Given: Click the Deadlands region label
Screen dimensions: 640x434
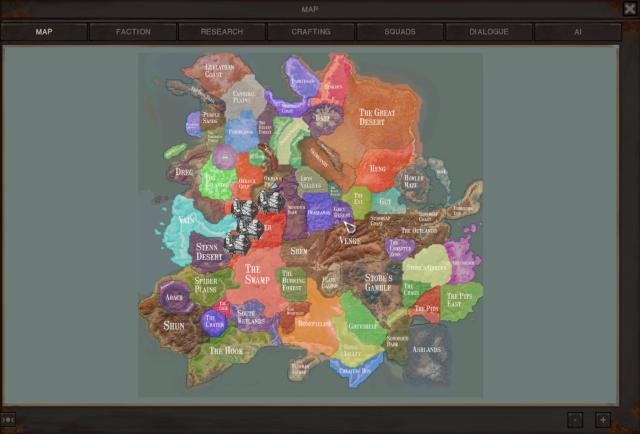Looking at the screenshot, I should pos(319,213).
